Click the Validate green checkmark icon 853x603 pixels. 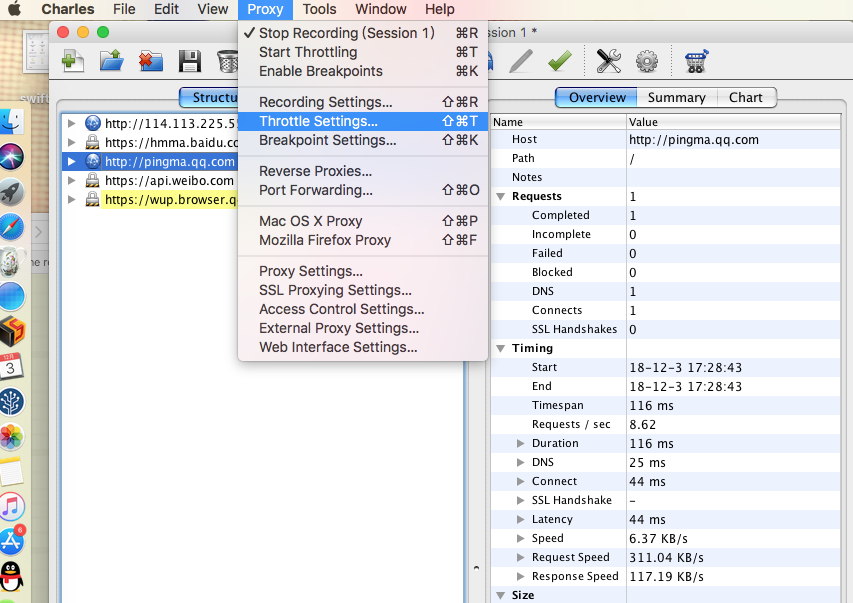[560, 61]
